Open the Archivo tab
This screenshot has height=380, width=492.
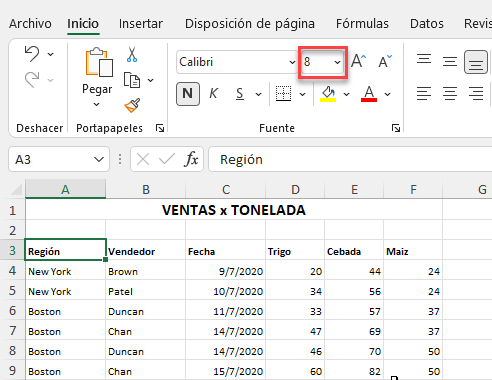tap(30, 24)
